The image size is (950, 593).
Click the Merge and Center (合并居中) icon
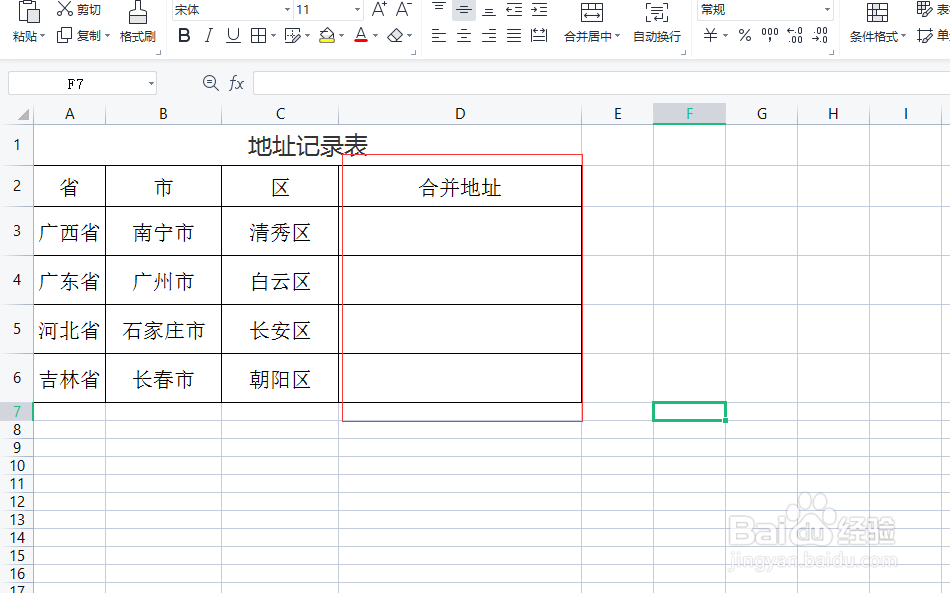(x=592, y=12)
